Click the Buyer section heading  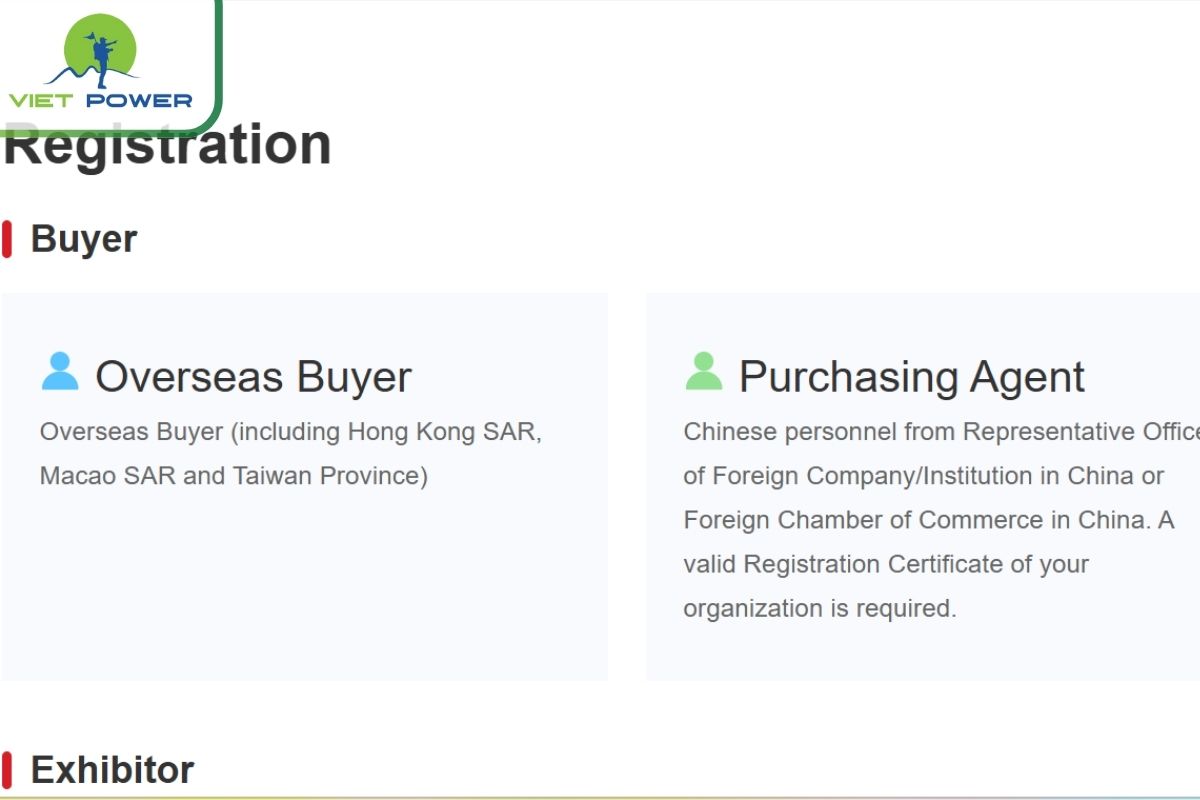[x=84, y=239]
